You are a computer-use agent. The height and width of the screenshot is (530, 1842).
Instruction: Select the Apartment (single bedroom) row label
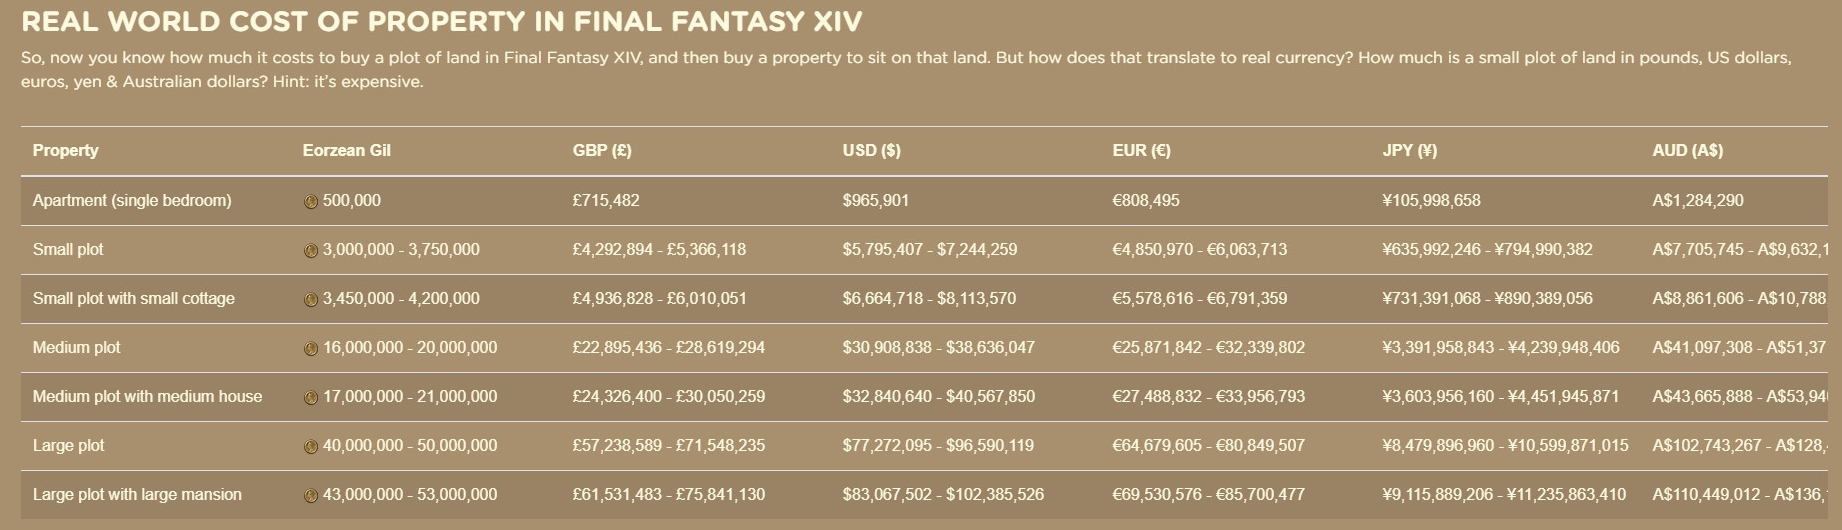click(132, 200)
